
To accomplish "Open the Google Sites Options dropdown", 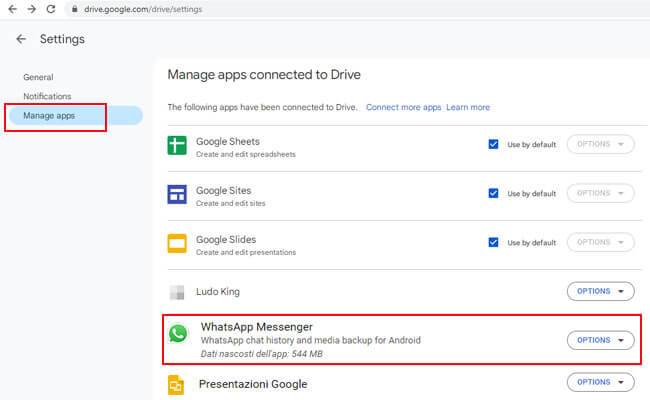I will point(600,193).
